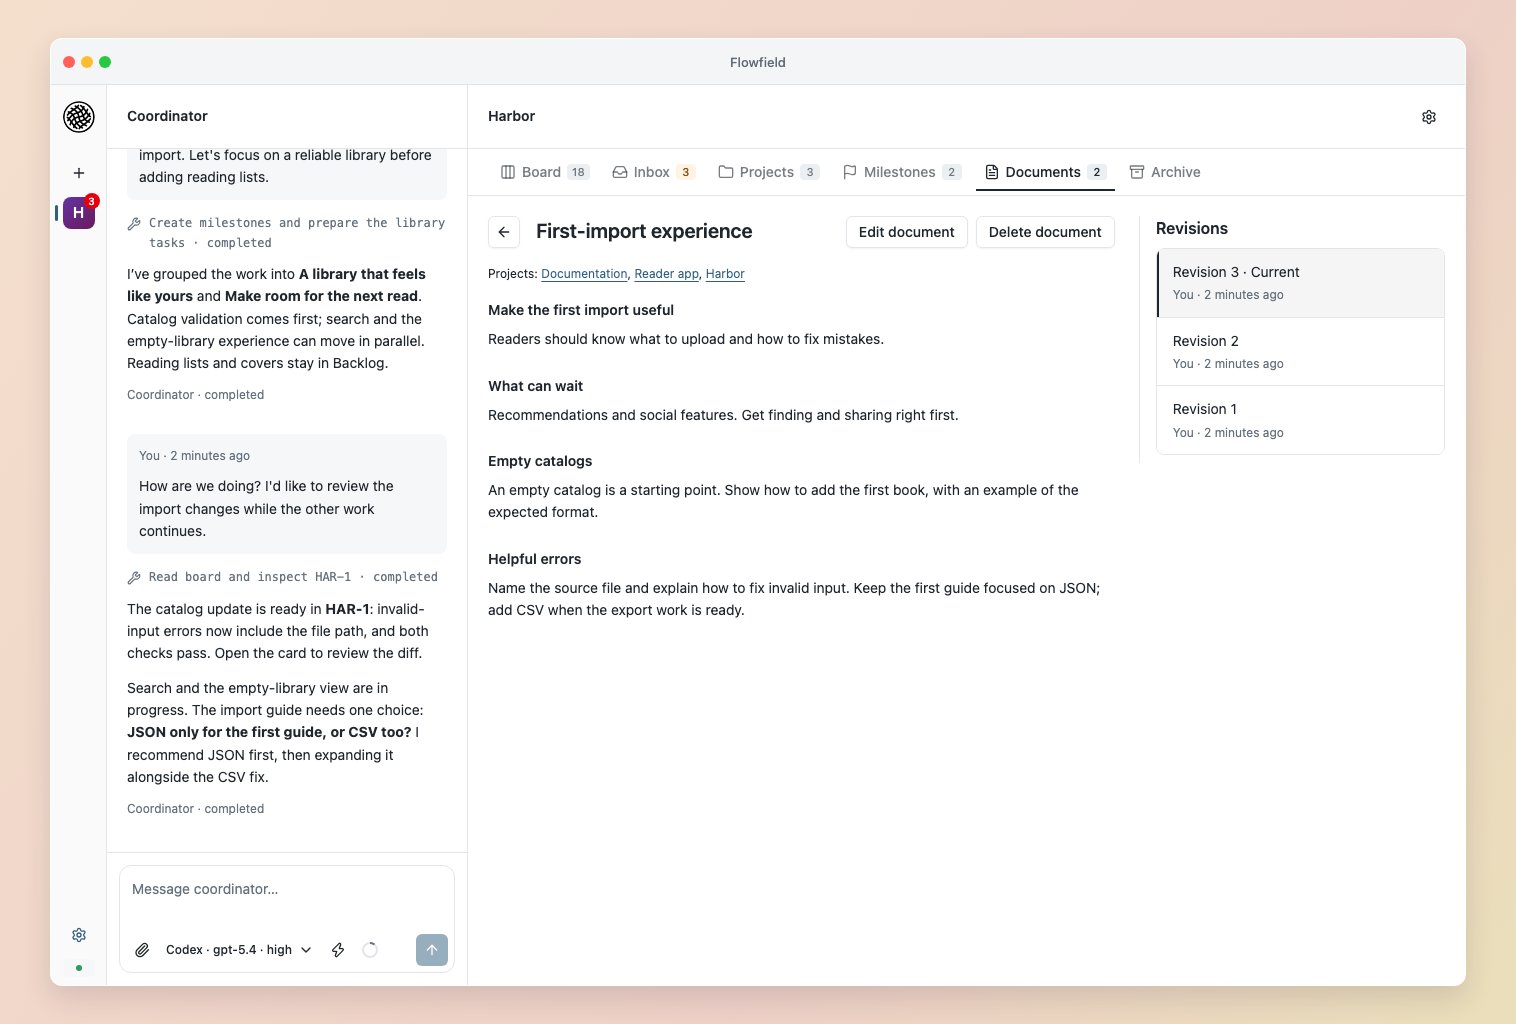Open the Archive tab
Screen dimensions: 1516x1024
[1165, 172]
